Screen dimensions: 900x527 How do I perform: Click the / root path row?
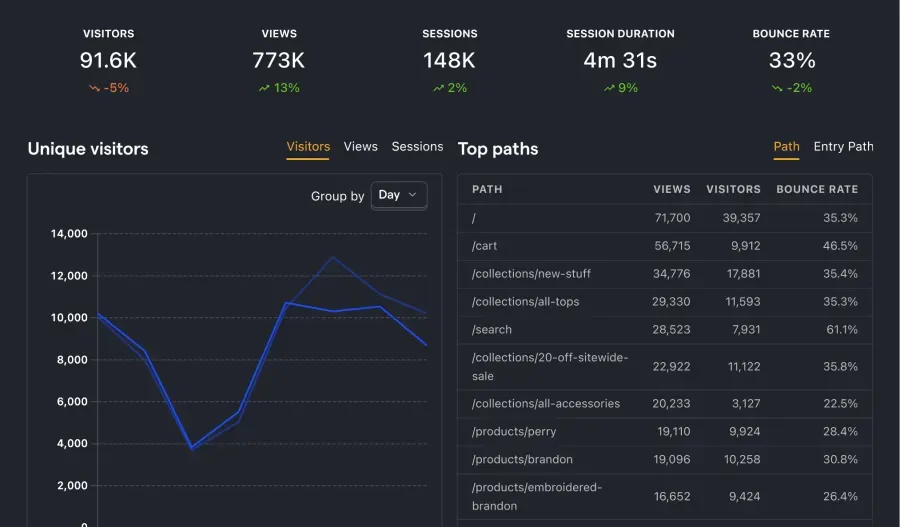pyautogui.click(x=665, y=218)
